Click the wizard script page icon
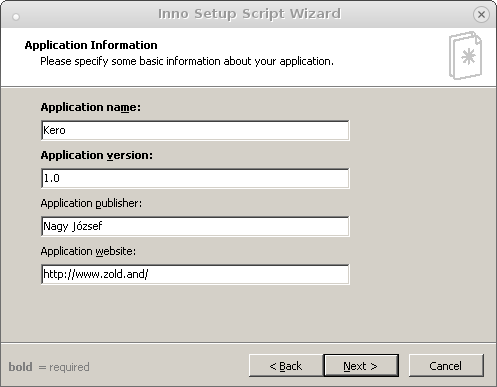This screenshot has height=387, width=497. [x=465, y=55]
